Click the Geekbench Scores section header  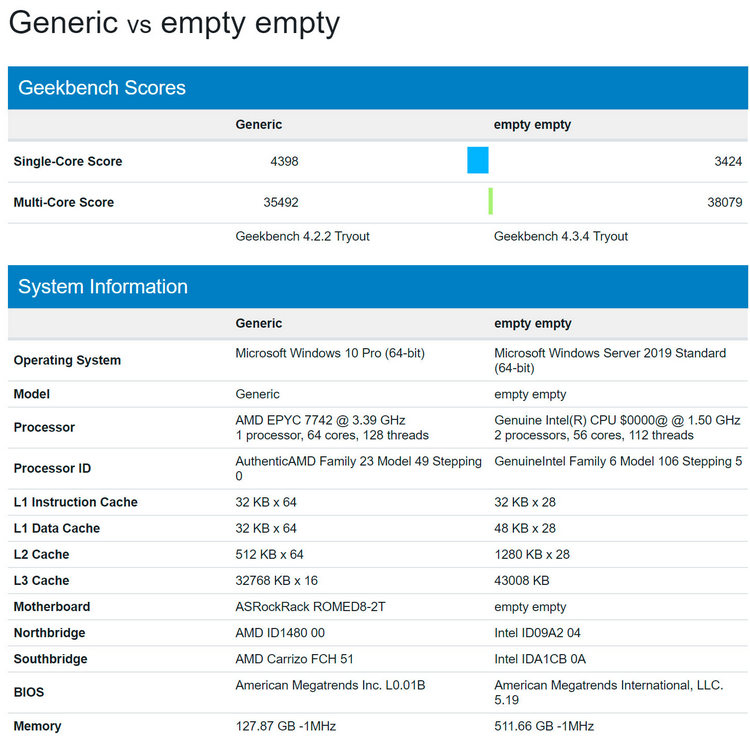pos(378,88)
